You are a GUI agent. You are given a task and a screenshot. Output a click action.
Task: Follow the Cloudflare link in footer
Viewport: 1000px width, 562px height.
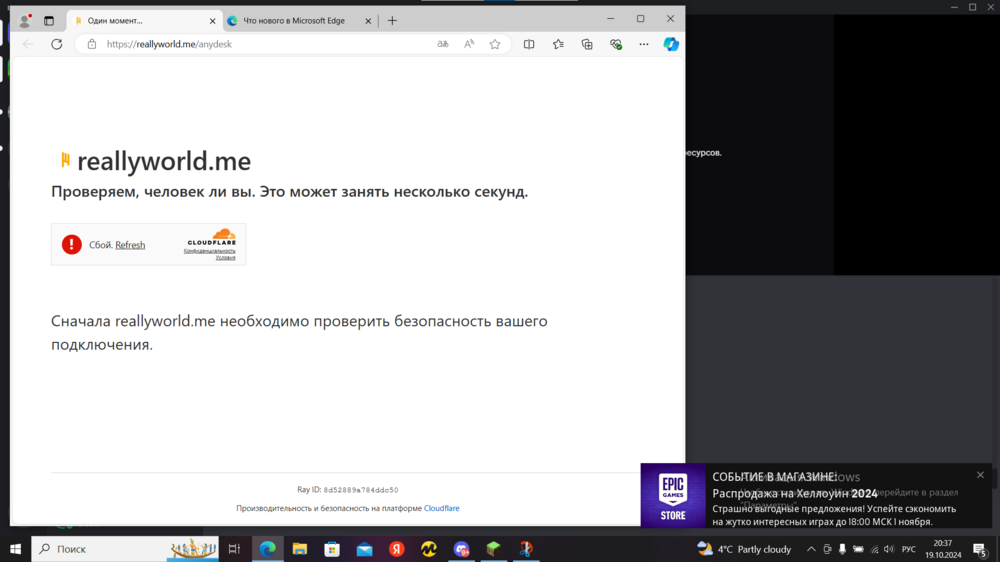tap(441, 508)
